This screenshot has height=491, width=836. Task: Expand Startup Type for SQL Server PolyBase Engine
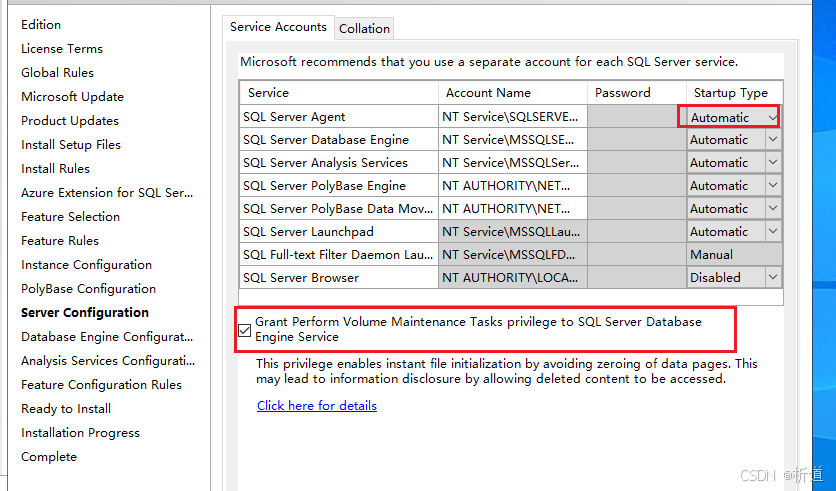tap(773, 186)
